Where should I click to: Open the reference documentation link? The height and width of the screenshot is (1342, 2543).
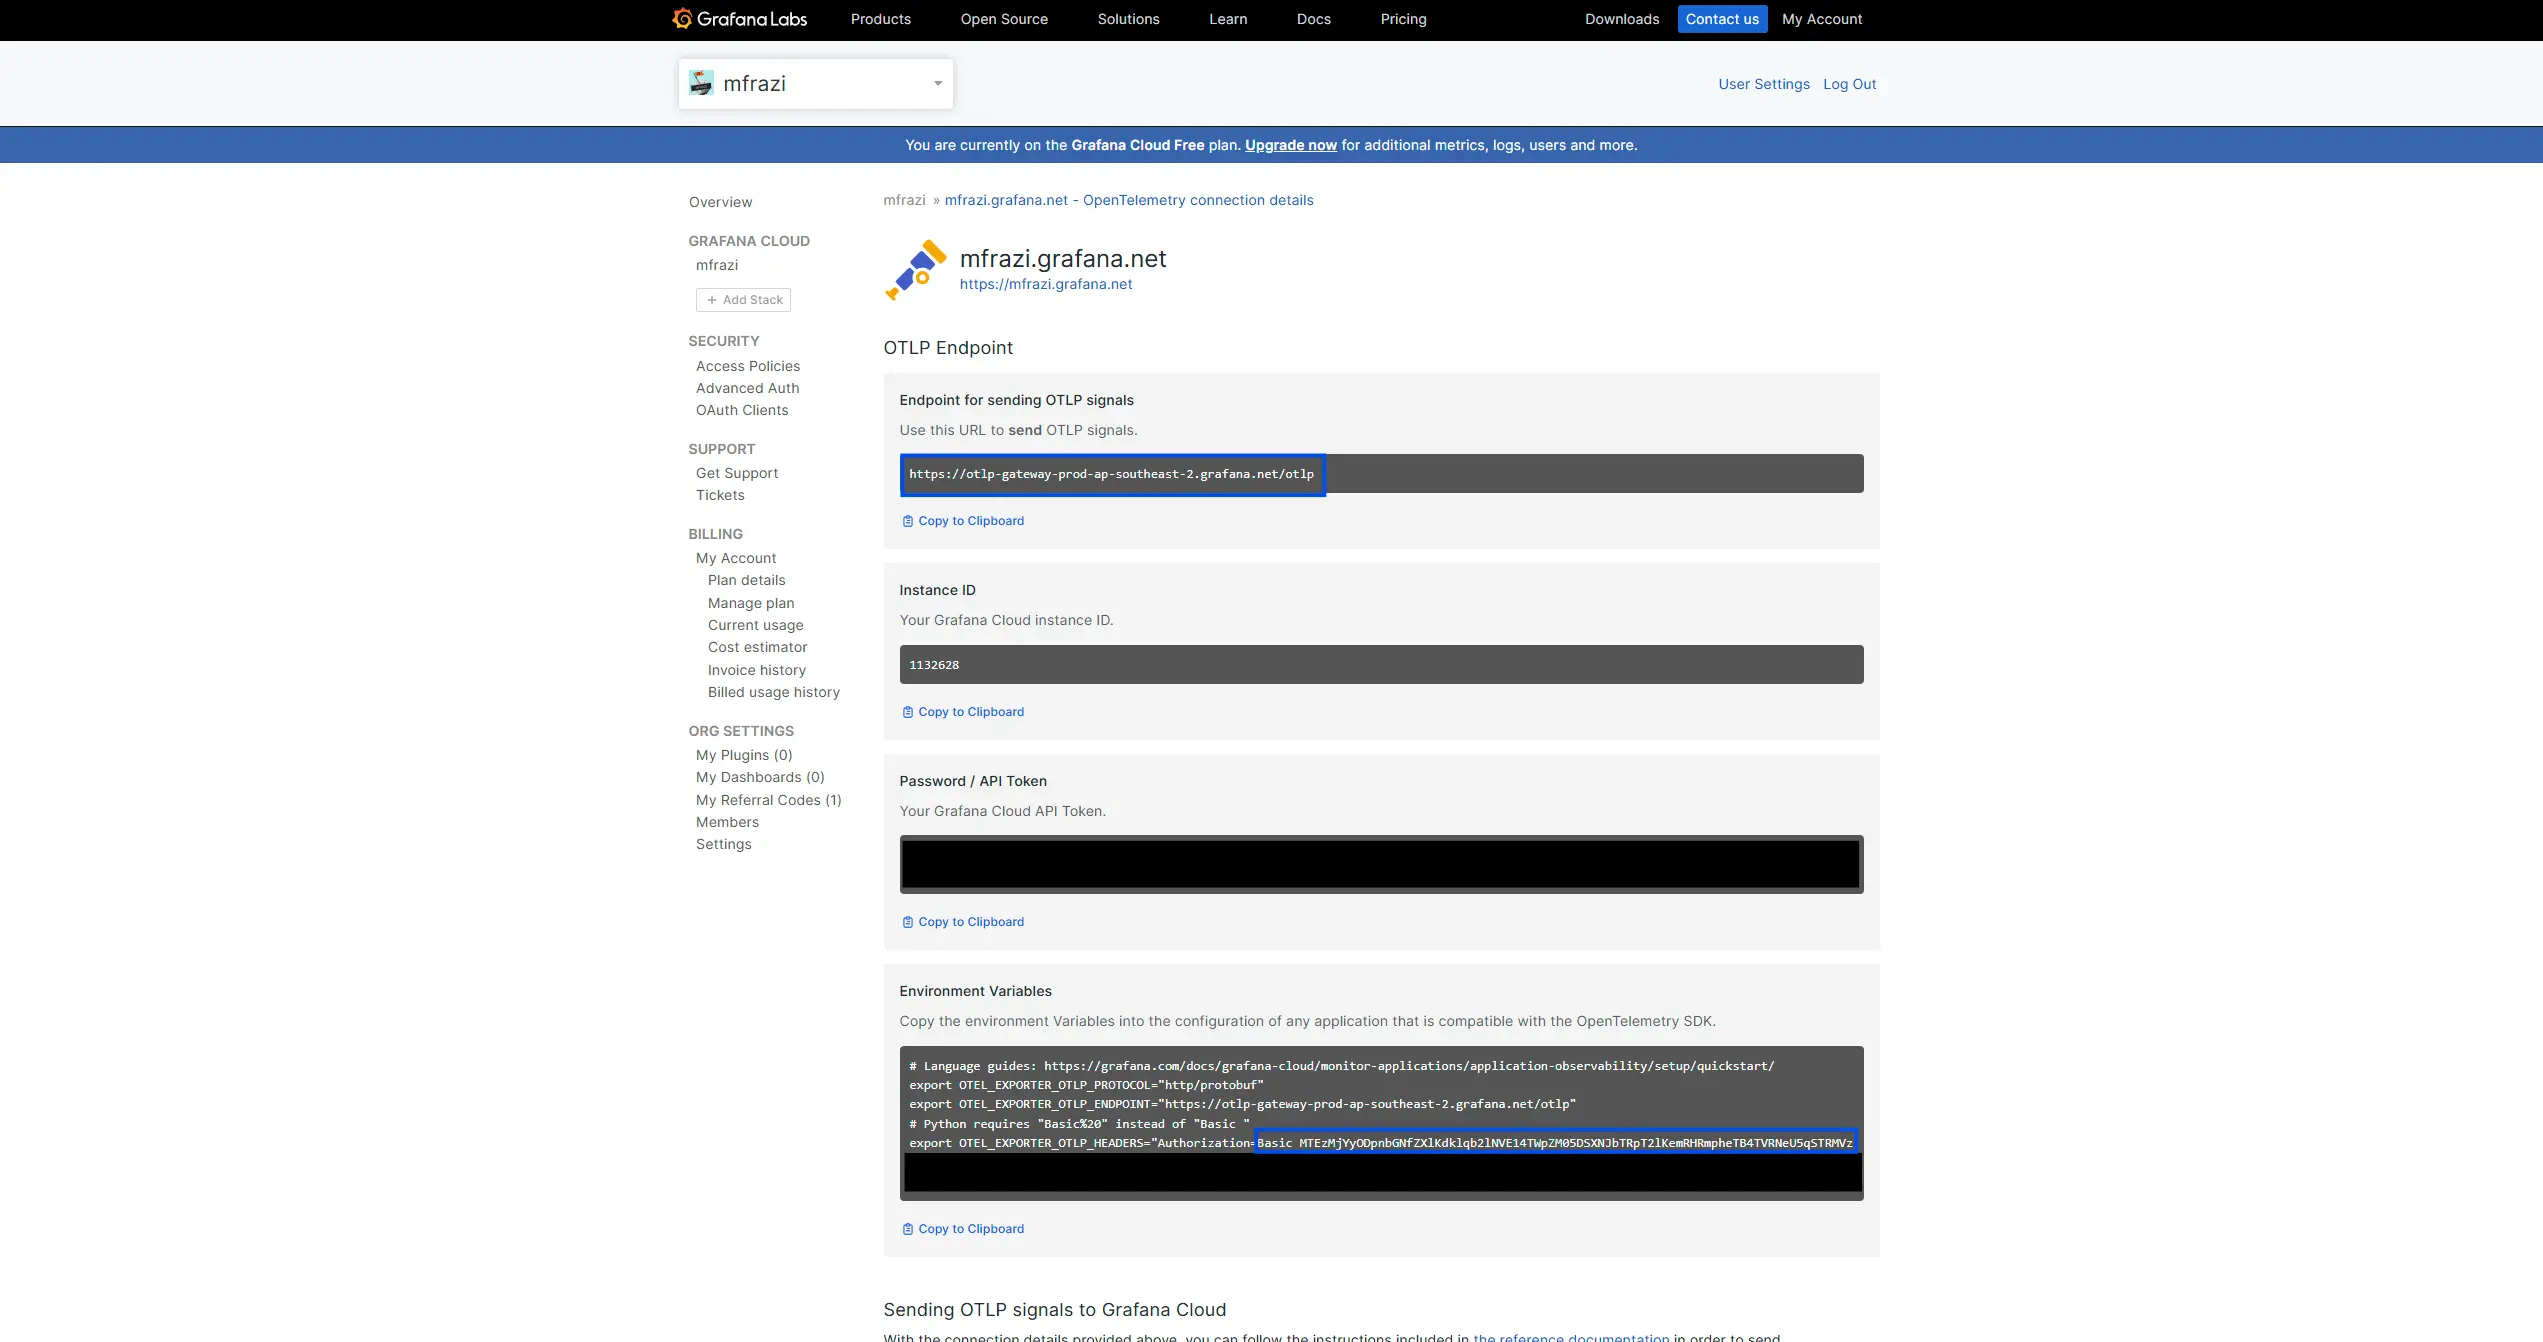coord(1571,1336)
